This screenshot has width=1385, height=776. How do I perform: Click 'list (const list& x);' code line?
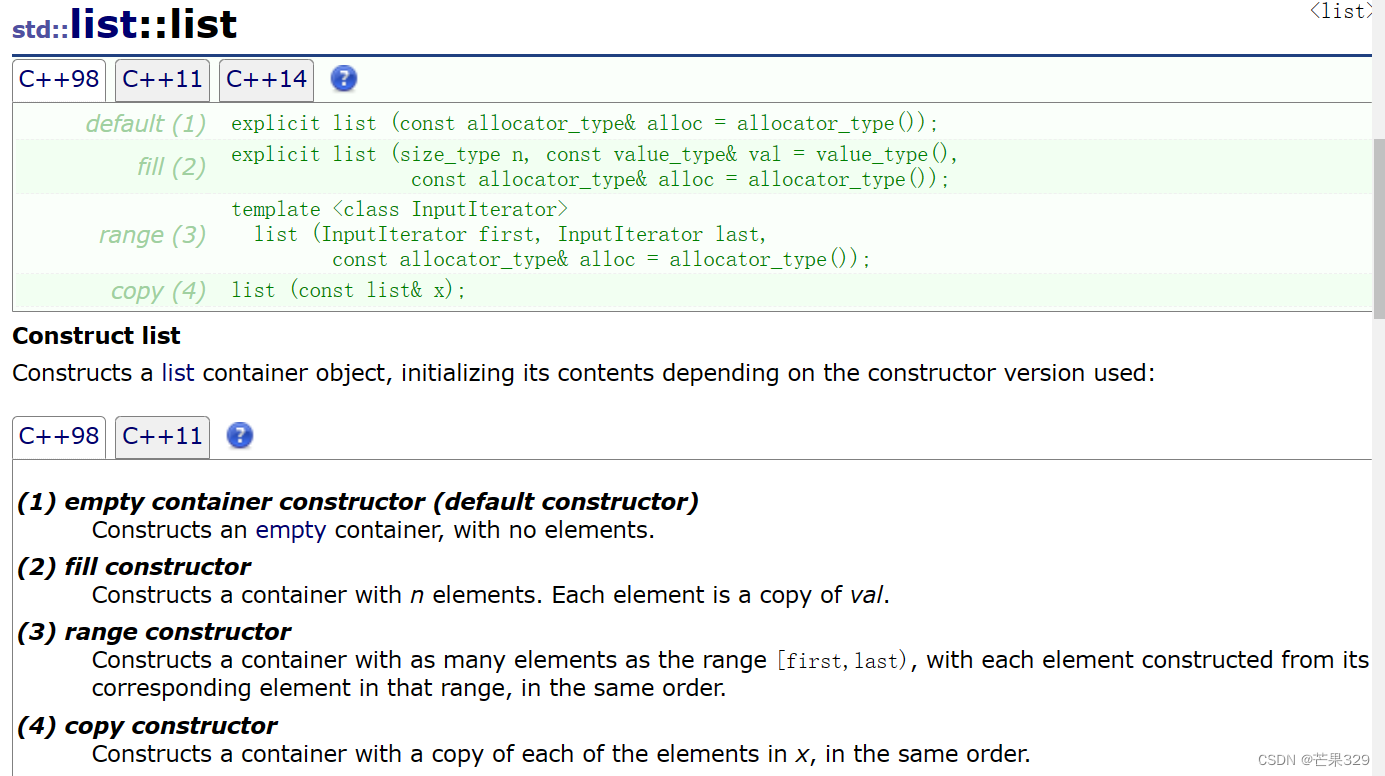[349, 290]
